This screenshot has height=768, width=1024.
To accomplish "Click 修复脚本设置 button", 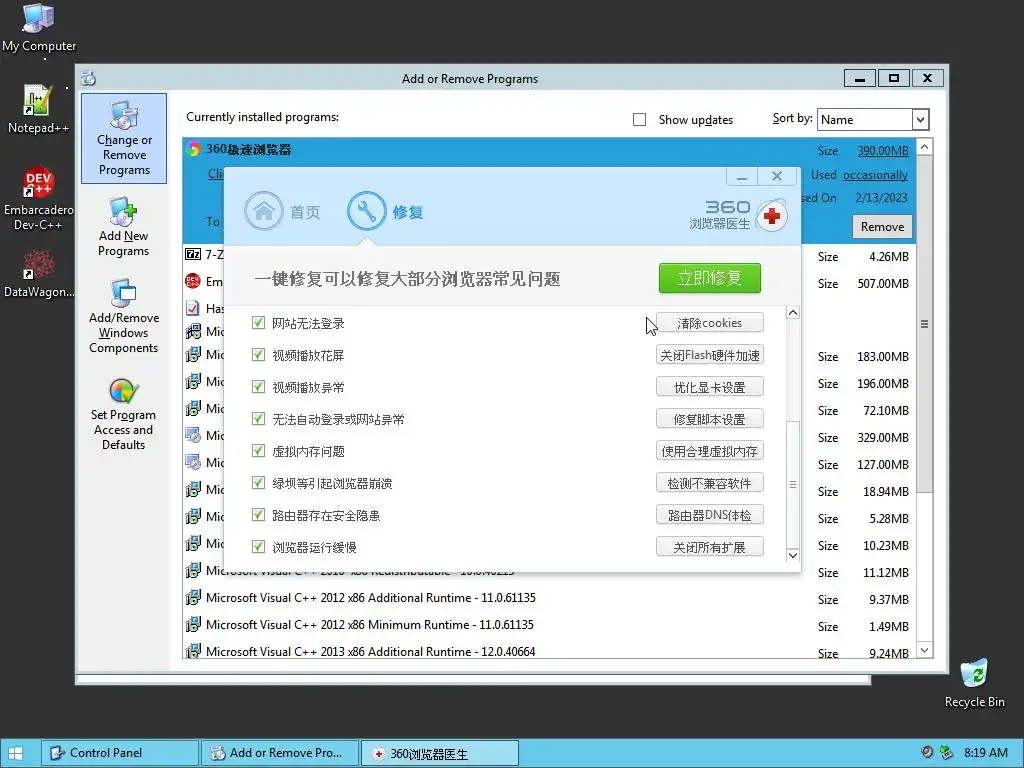I will (x=710, y=419).
